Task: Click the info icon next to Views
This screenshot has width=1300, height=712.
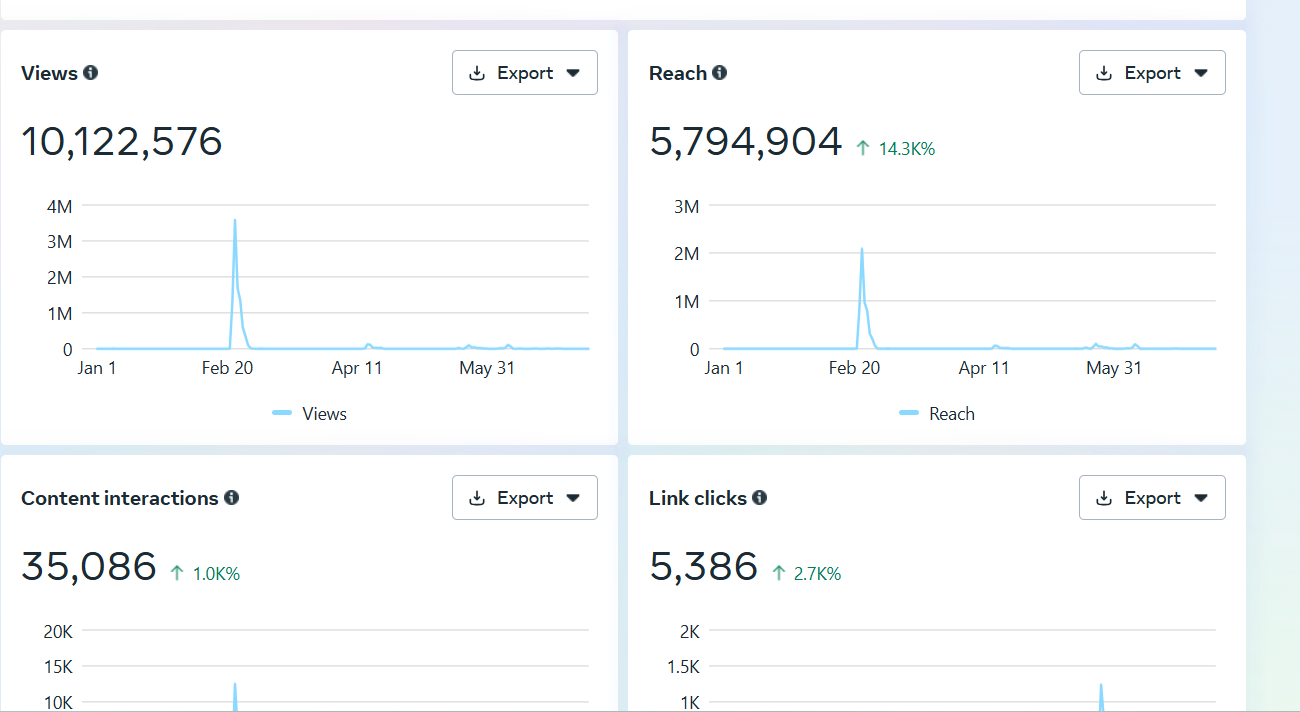Action: pyautogui.click(x=91, y=73)
